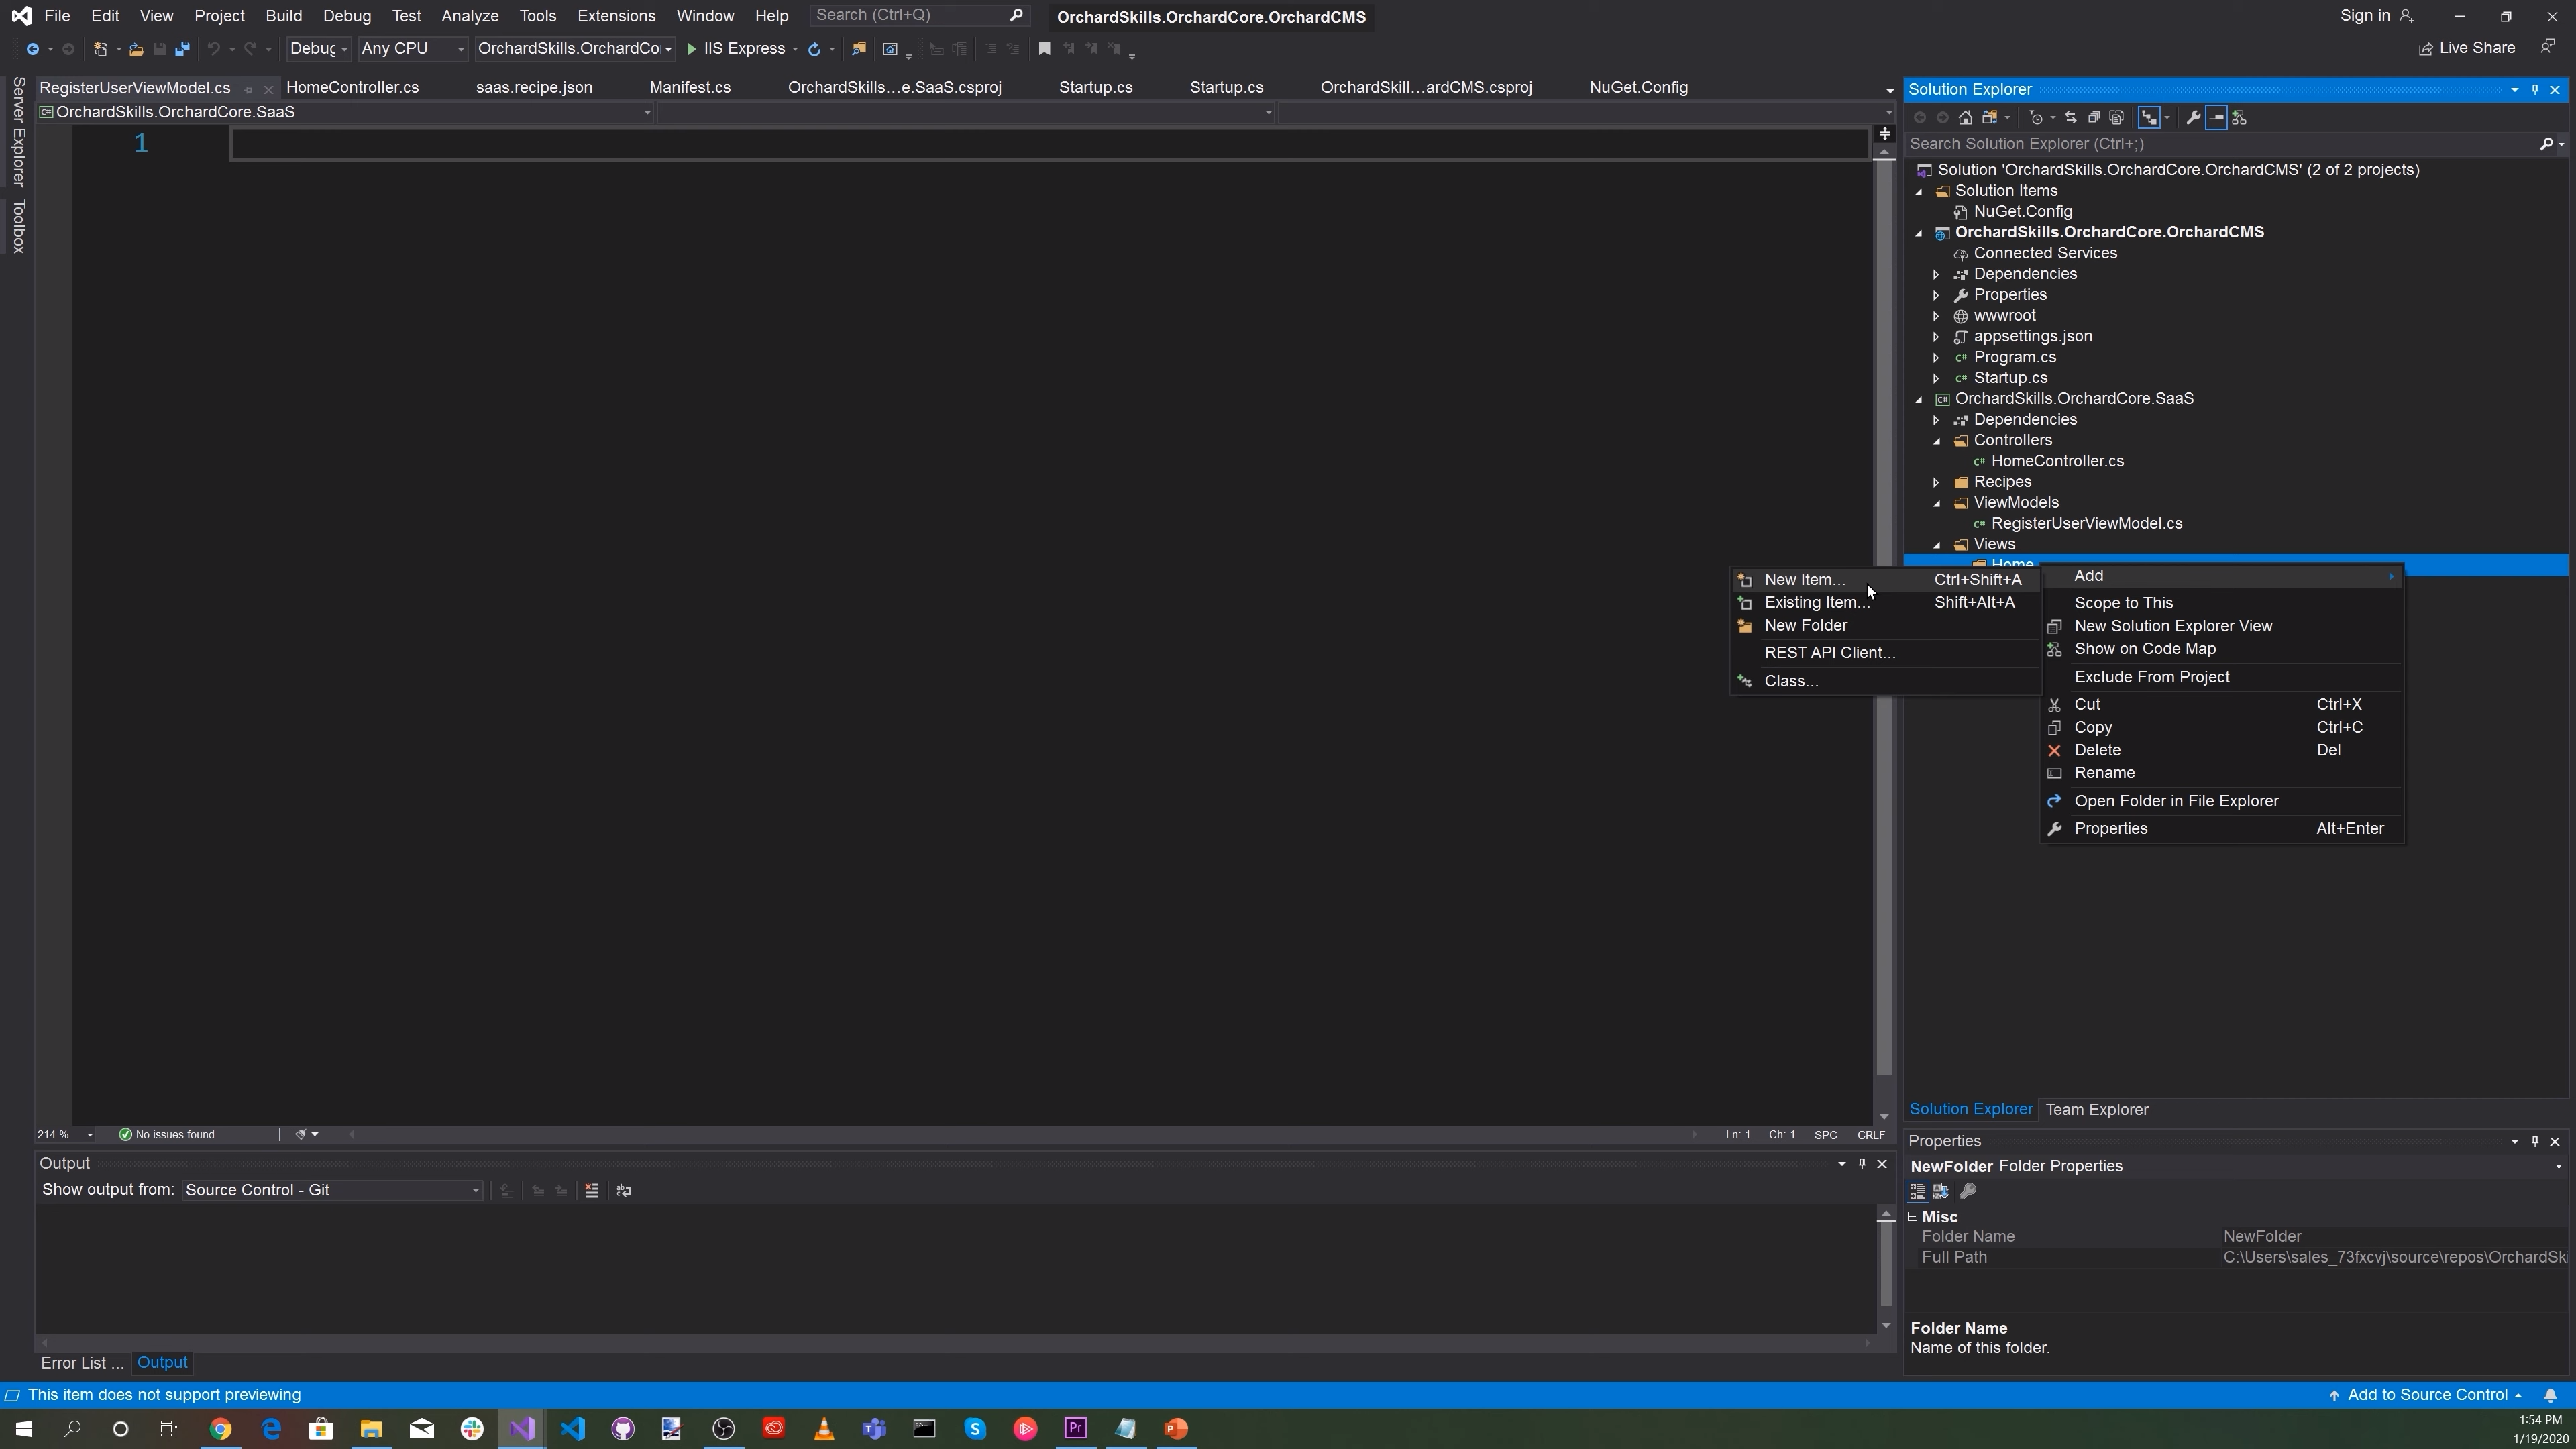The height and width of the screenshot is (1449, 2576).
Task: Close the RegisterUserViewModel.cs tab
Action: 268,89
